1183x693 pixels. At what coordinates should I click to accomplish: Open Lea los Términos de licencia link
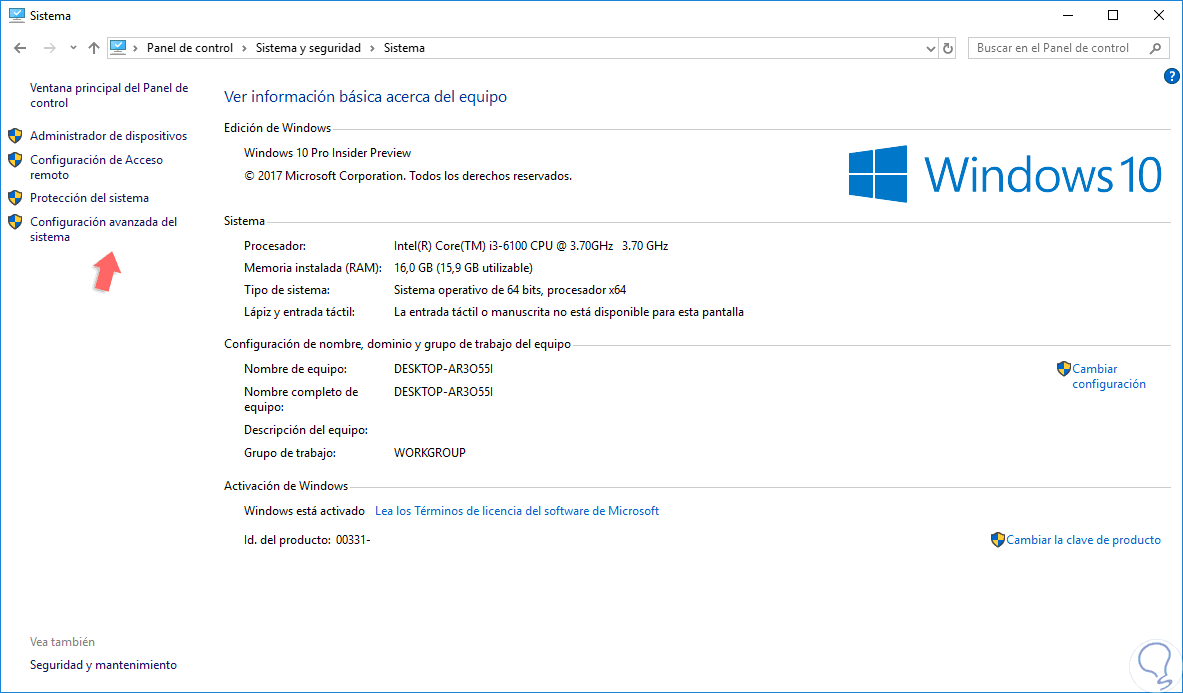(x=517, y=511)
